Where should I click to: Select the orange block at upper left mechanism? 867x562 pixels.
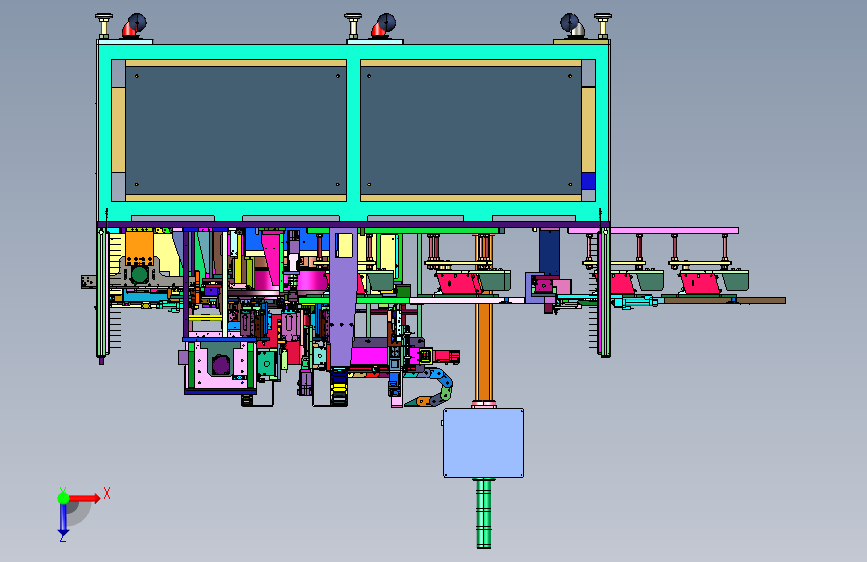pos(139,247)
